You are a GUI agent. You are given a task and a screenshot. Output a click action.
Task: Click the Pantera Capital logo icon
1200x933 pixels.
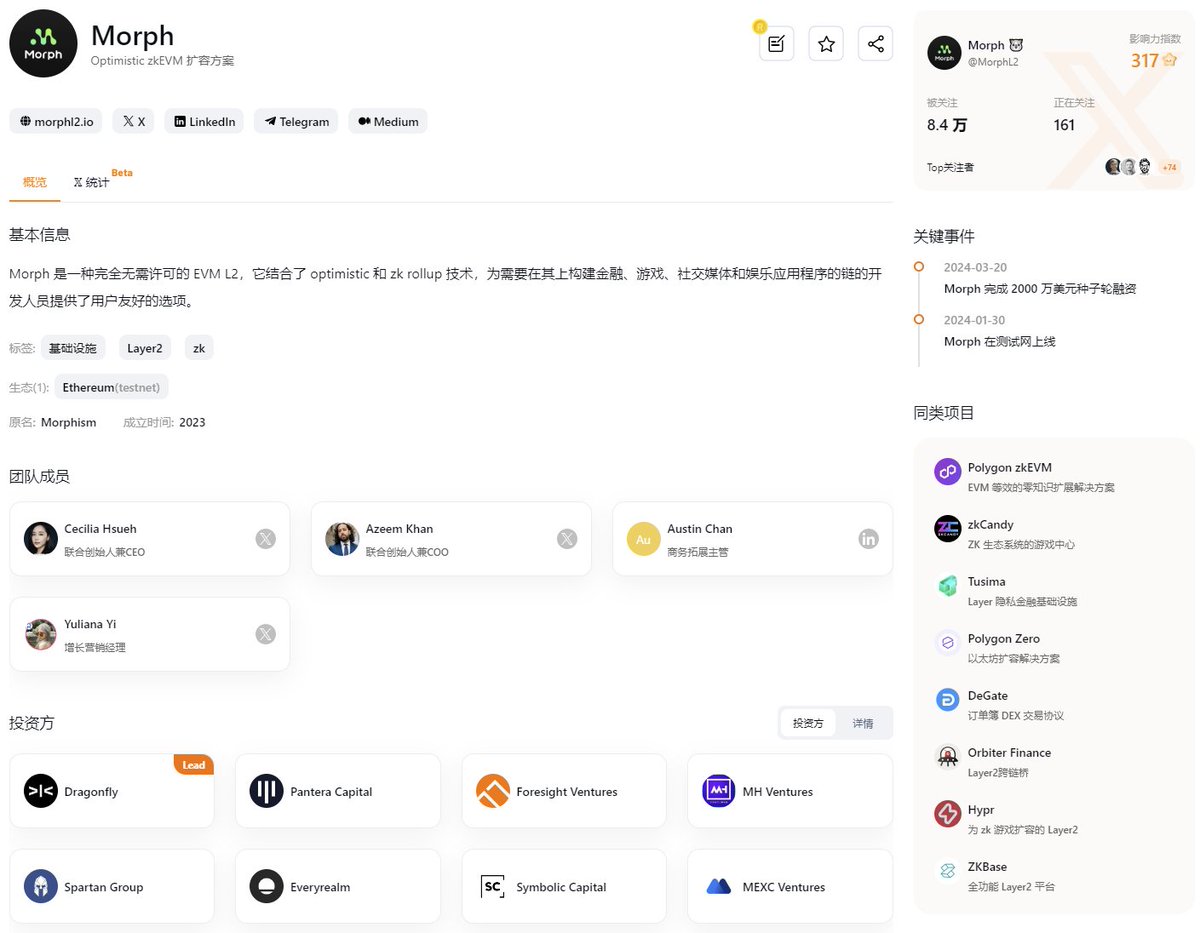(267, 791)
